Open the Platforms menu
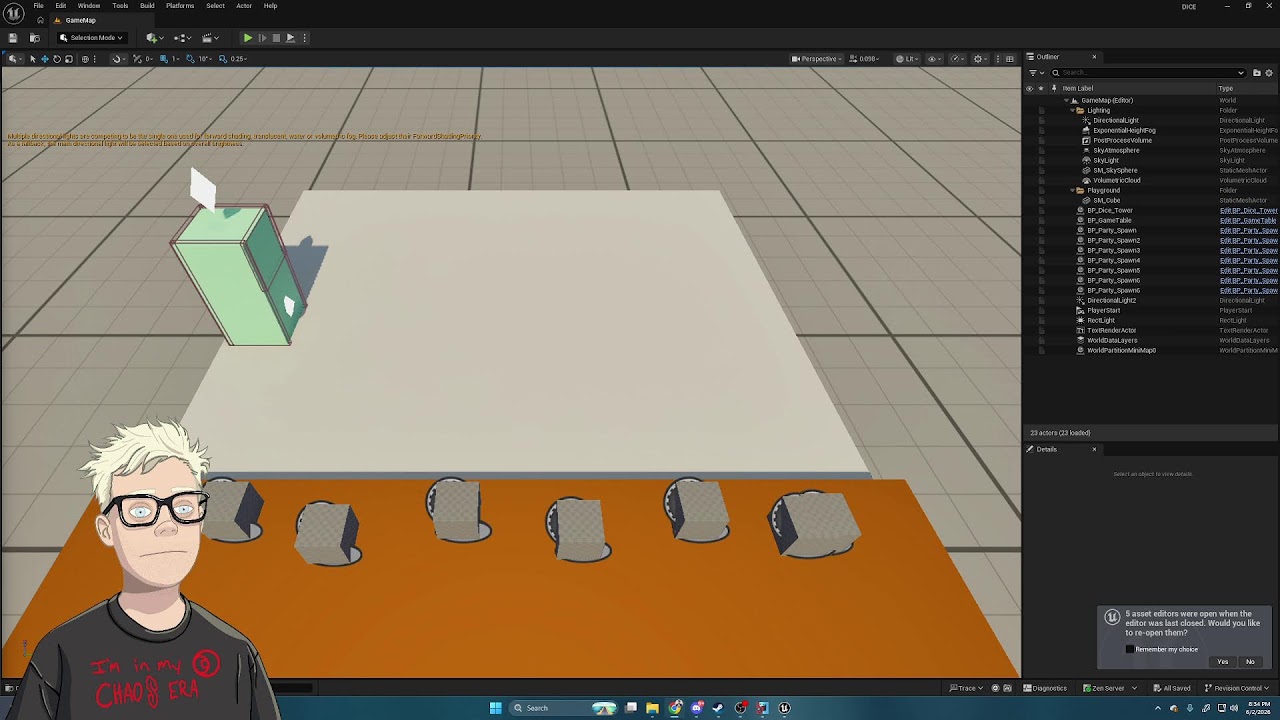The image size is (1280, 720). tap(180, 6)
